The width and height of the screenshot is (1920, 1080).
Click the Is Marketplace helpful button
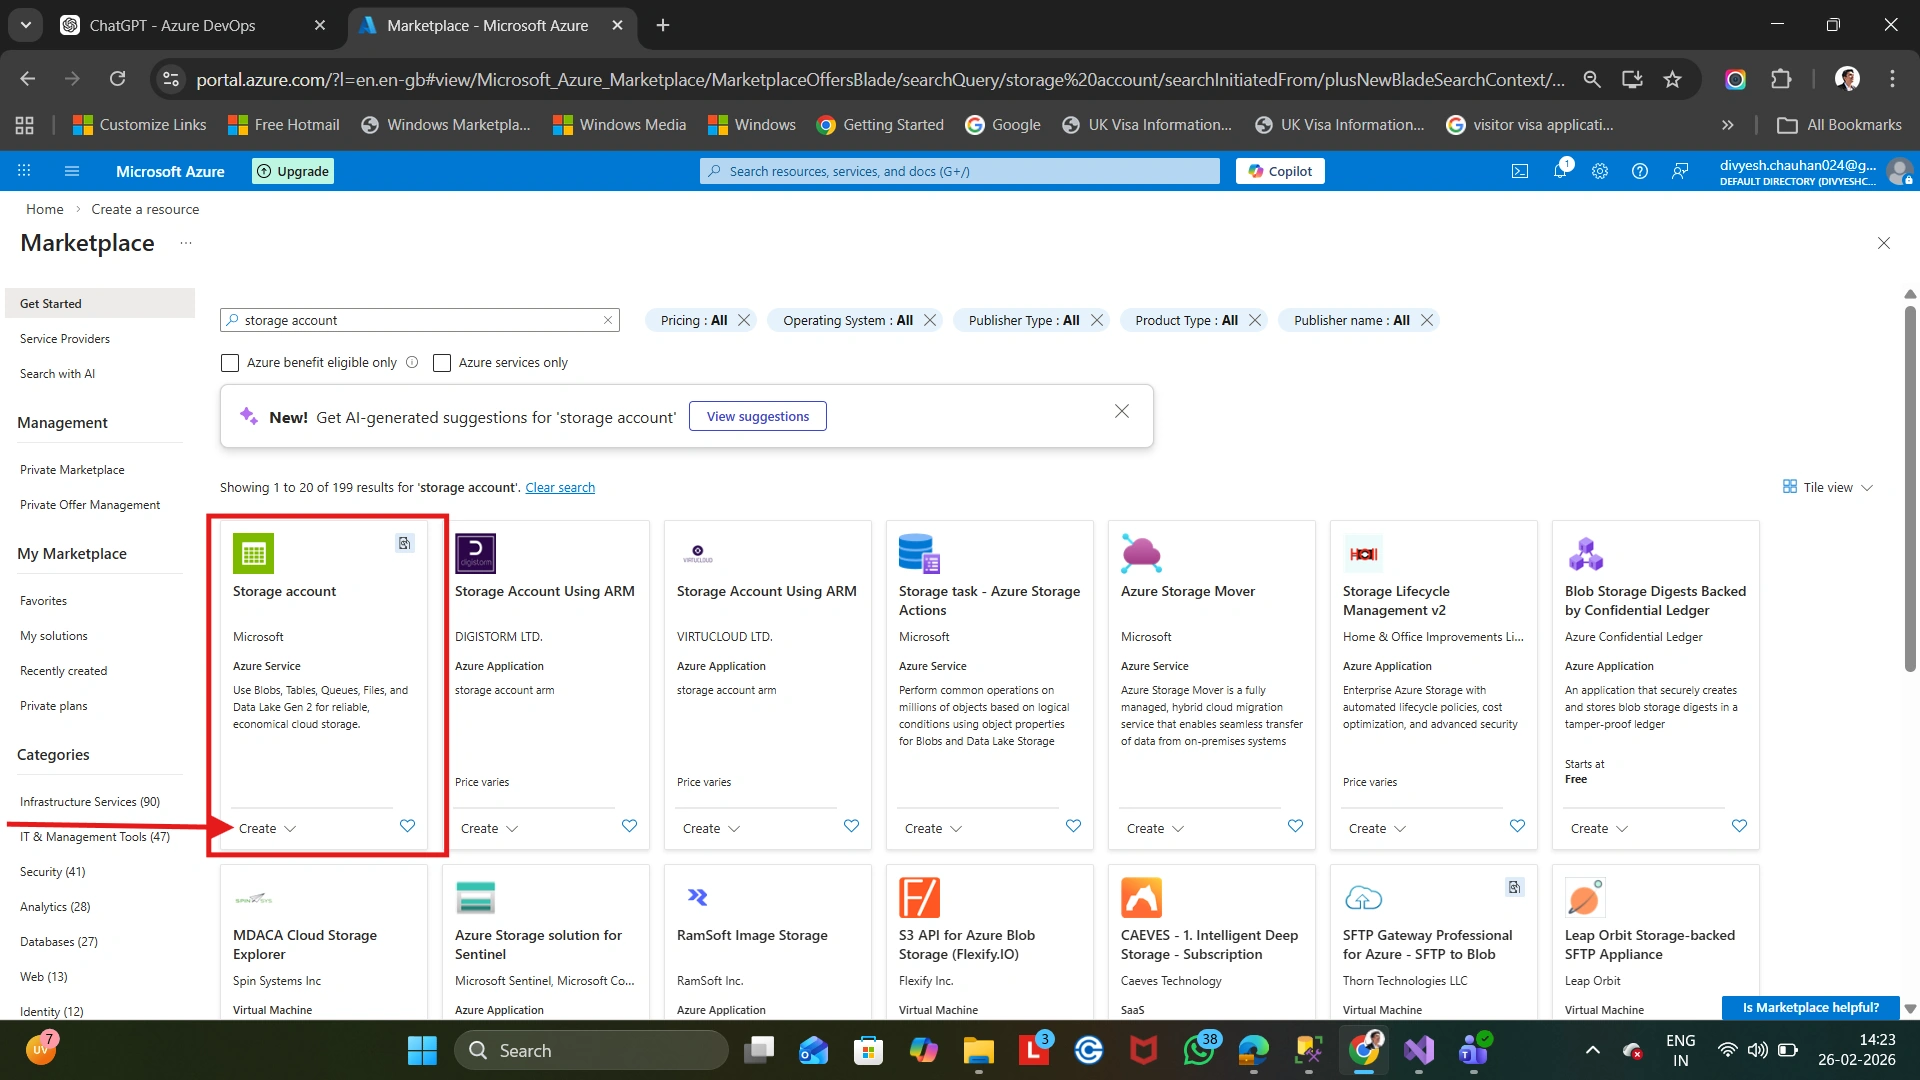tap(1811, 1007)
